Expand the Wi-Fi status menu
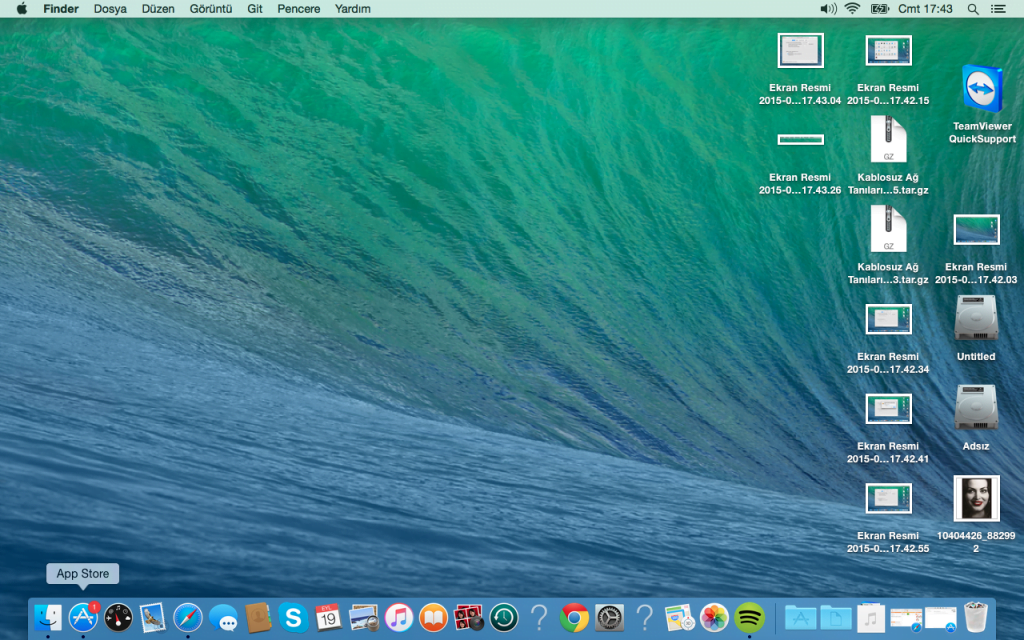The image size is (1024, 640). tap(852, 9)
